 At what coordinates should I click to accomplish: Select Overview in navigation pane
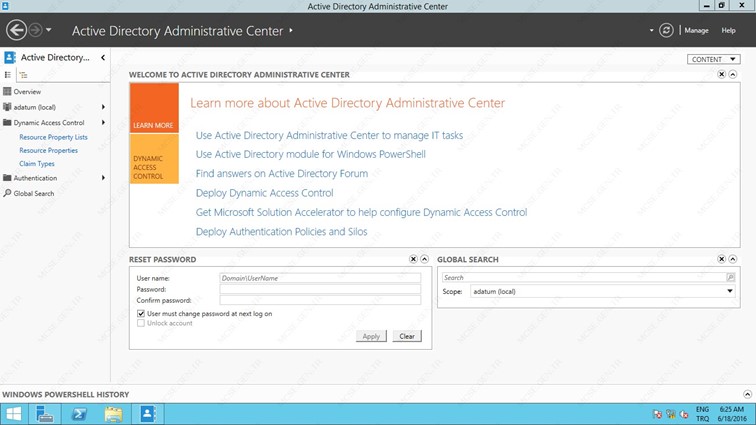(x=27, y=92)
